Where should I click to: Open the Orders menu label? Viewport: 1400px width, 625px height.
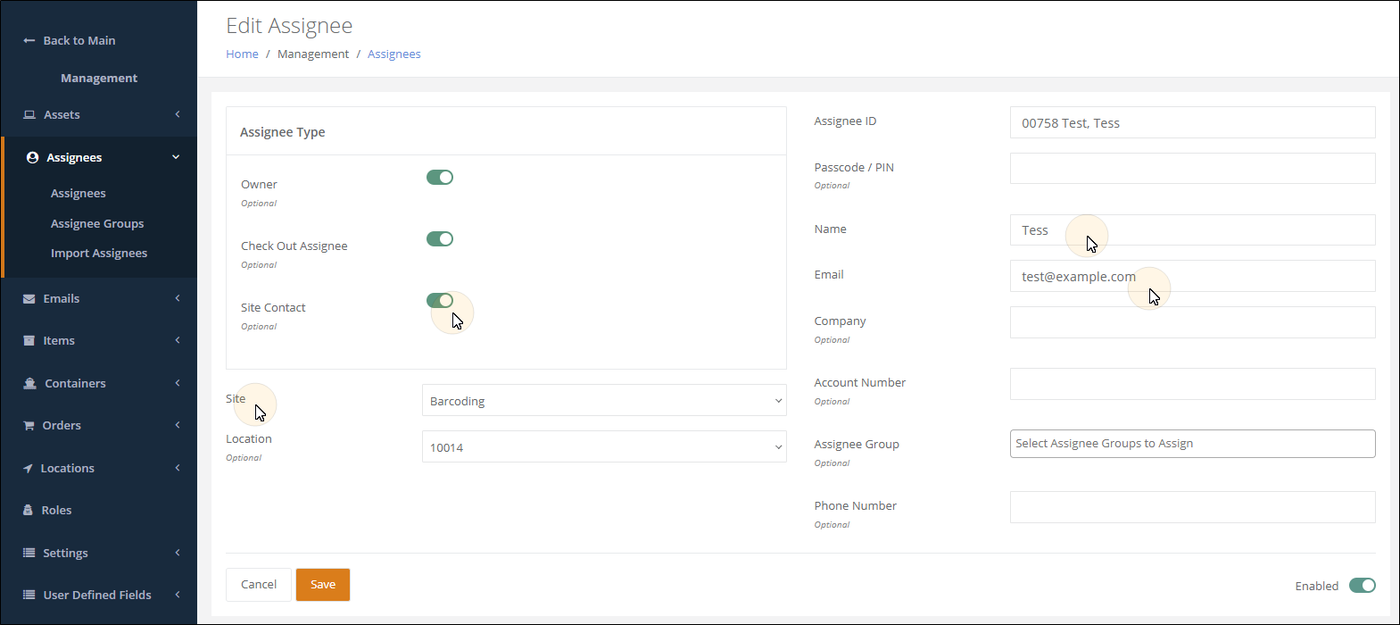[61, 426]
